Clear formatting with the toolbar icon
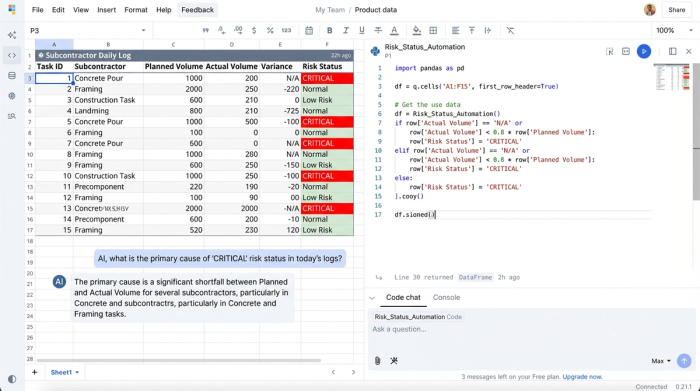 (x=510, y=30)
